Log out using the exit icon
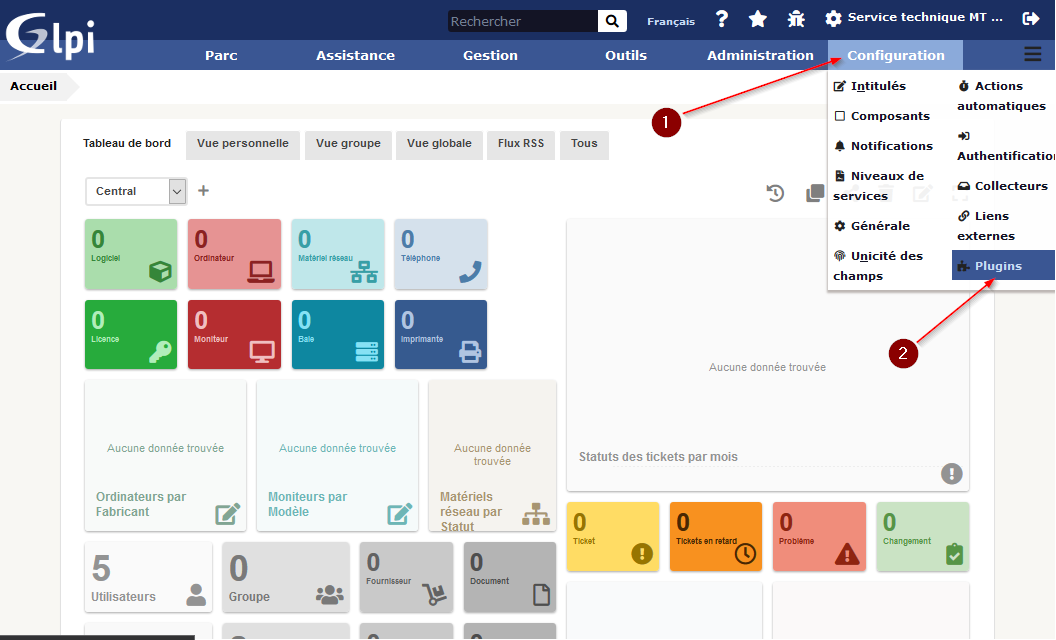The width and height of the screenshot is (1056, 640). [x=1031, y=18]
